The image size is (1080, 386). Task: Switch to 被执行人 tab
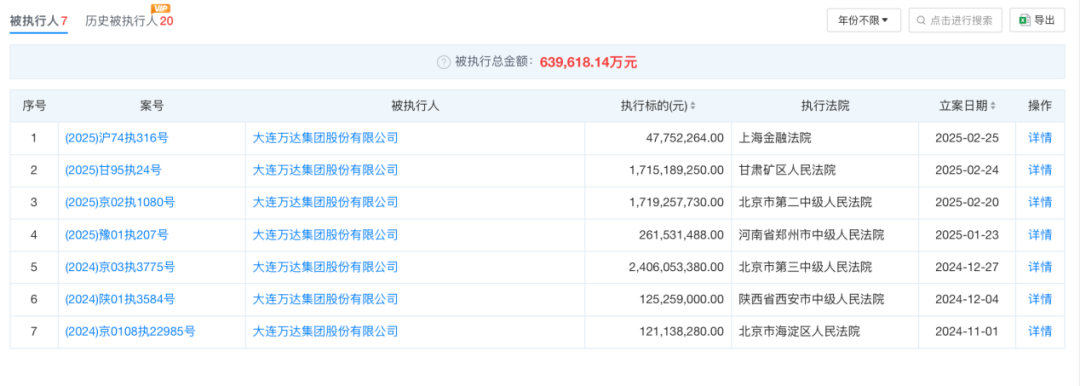pyautogui.click(x=39, y=21)
